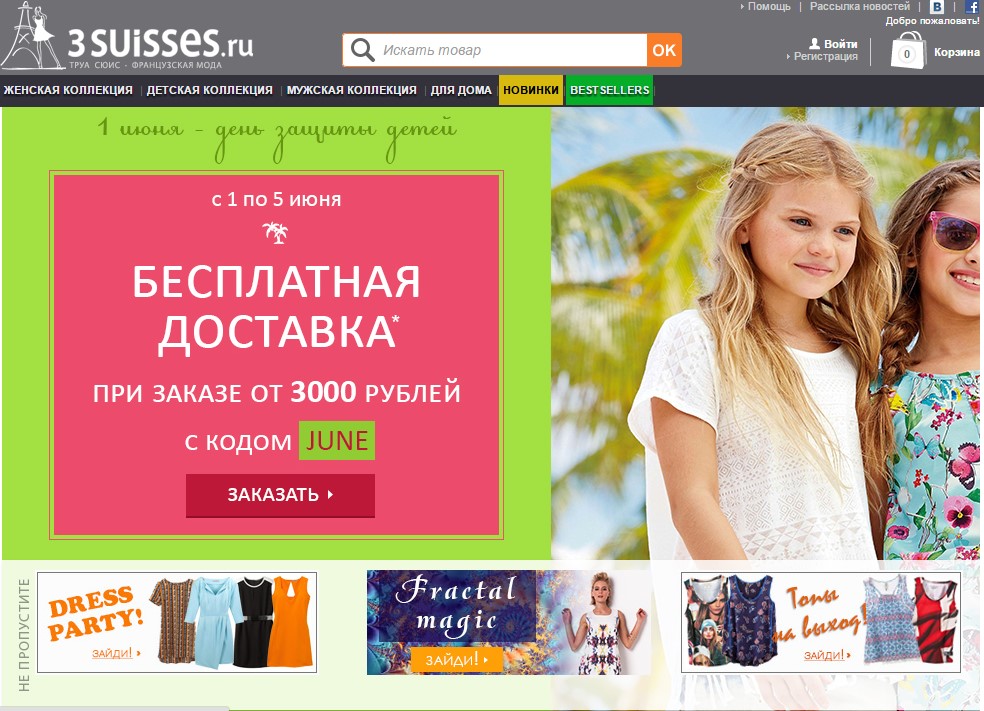Expand ДЛЯ ДОМА menu
Screen dimensions: 984x711
[x=461, y=90]
